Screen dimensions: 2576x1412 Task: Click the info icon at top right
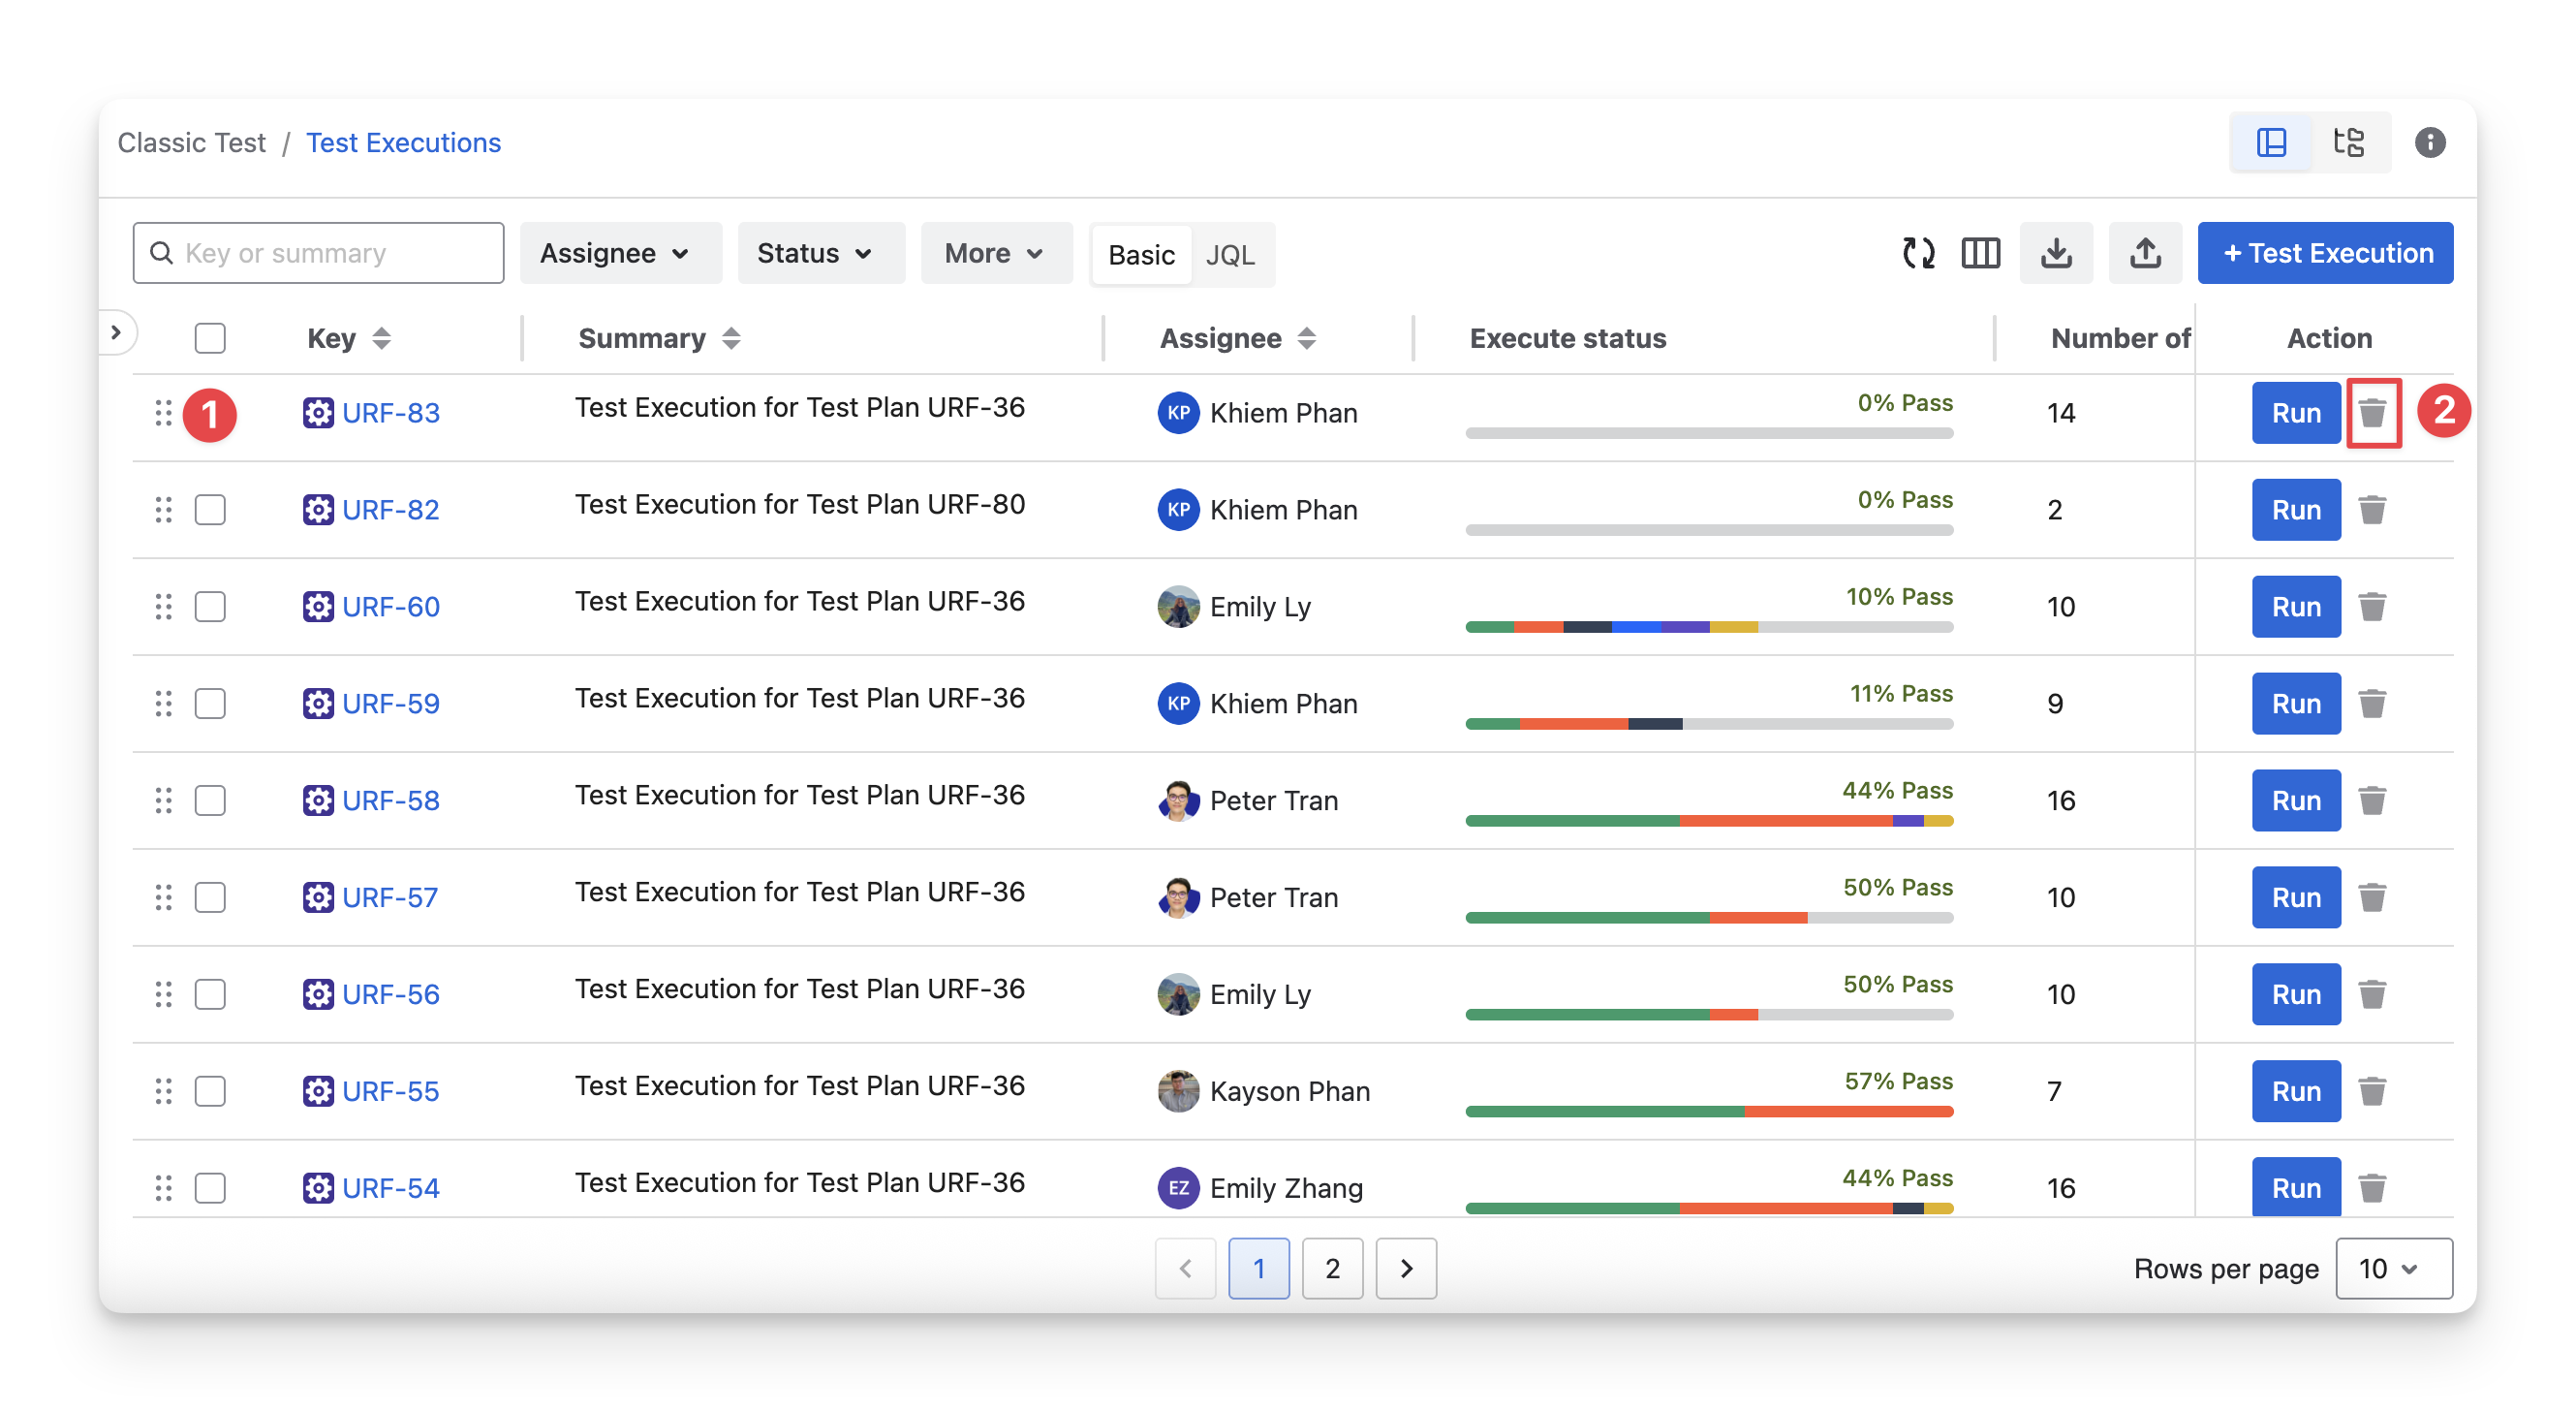(x=2429, y=143)
